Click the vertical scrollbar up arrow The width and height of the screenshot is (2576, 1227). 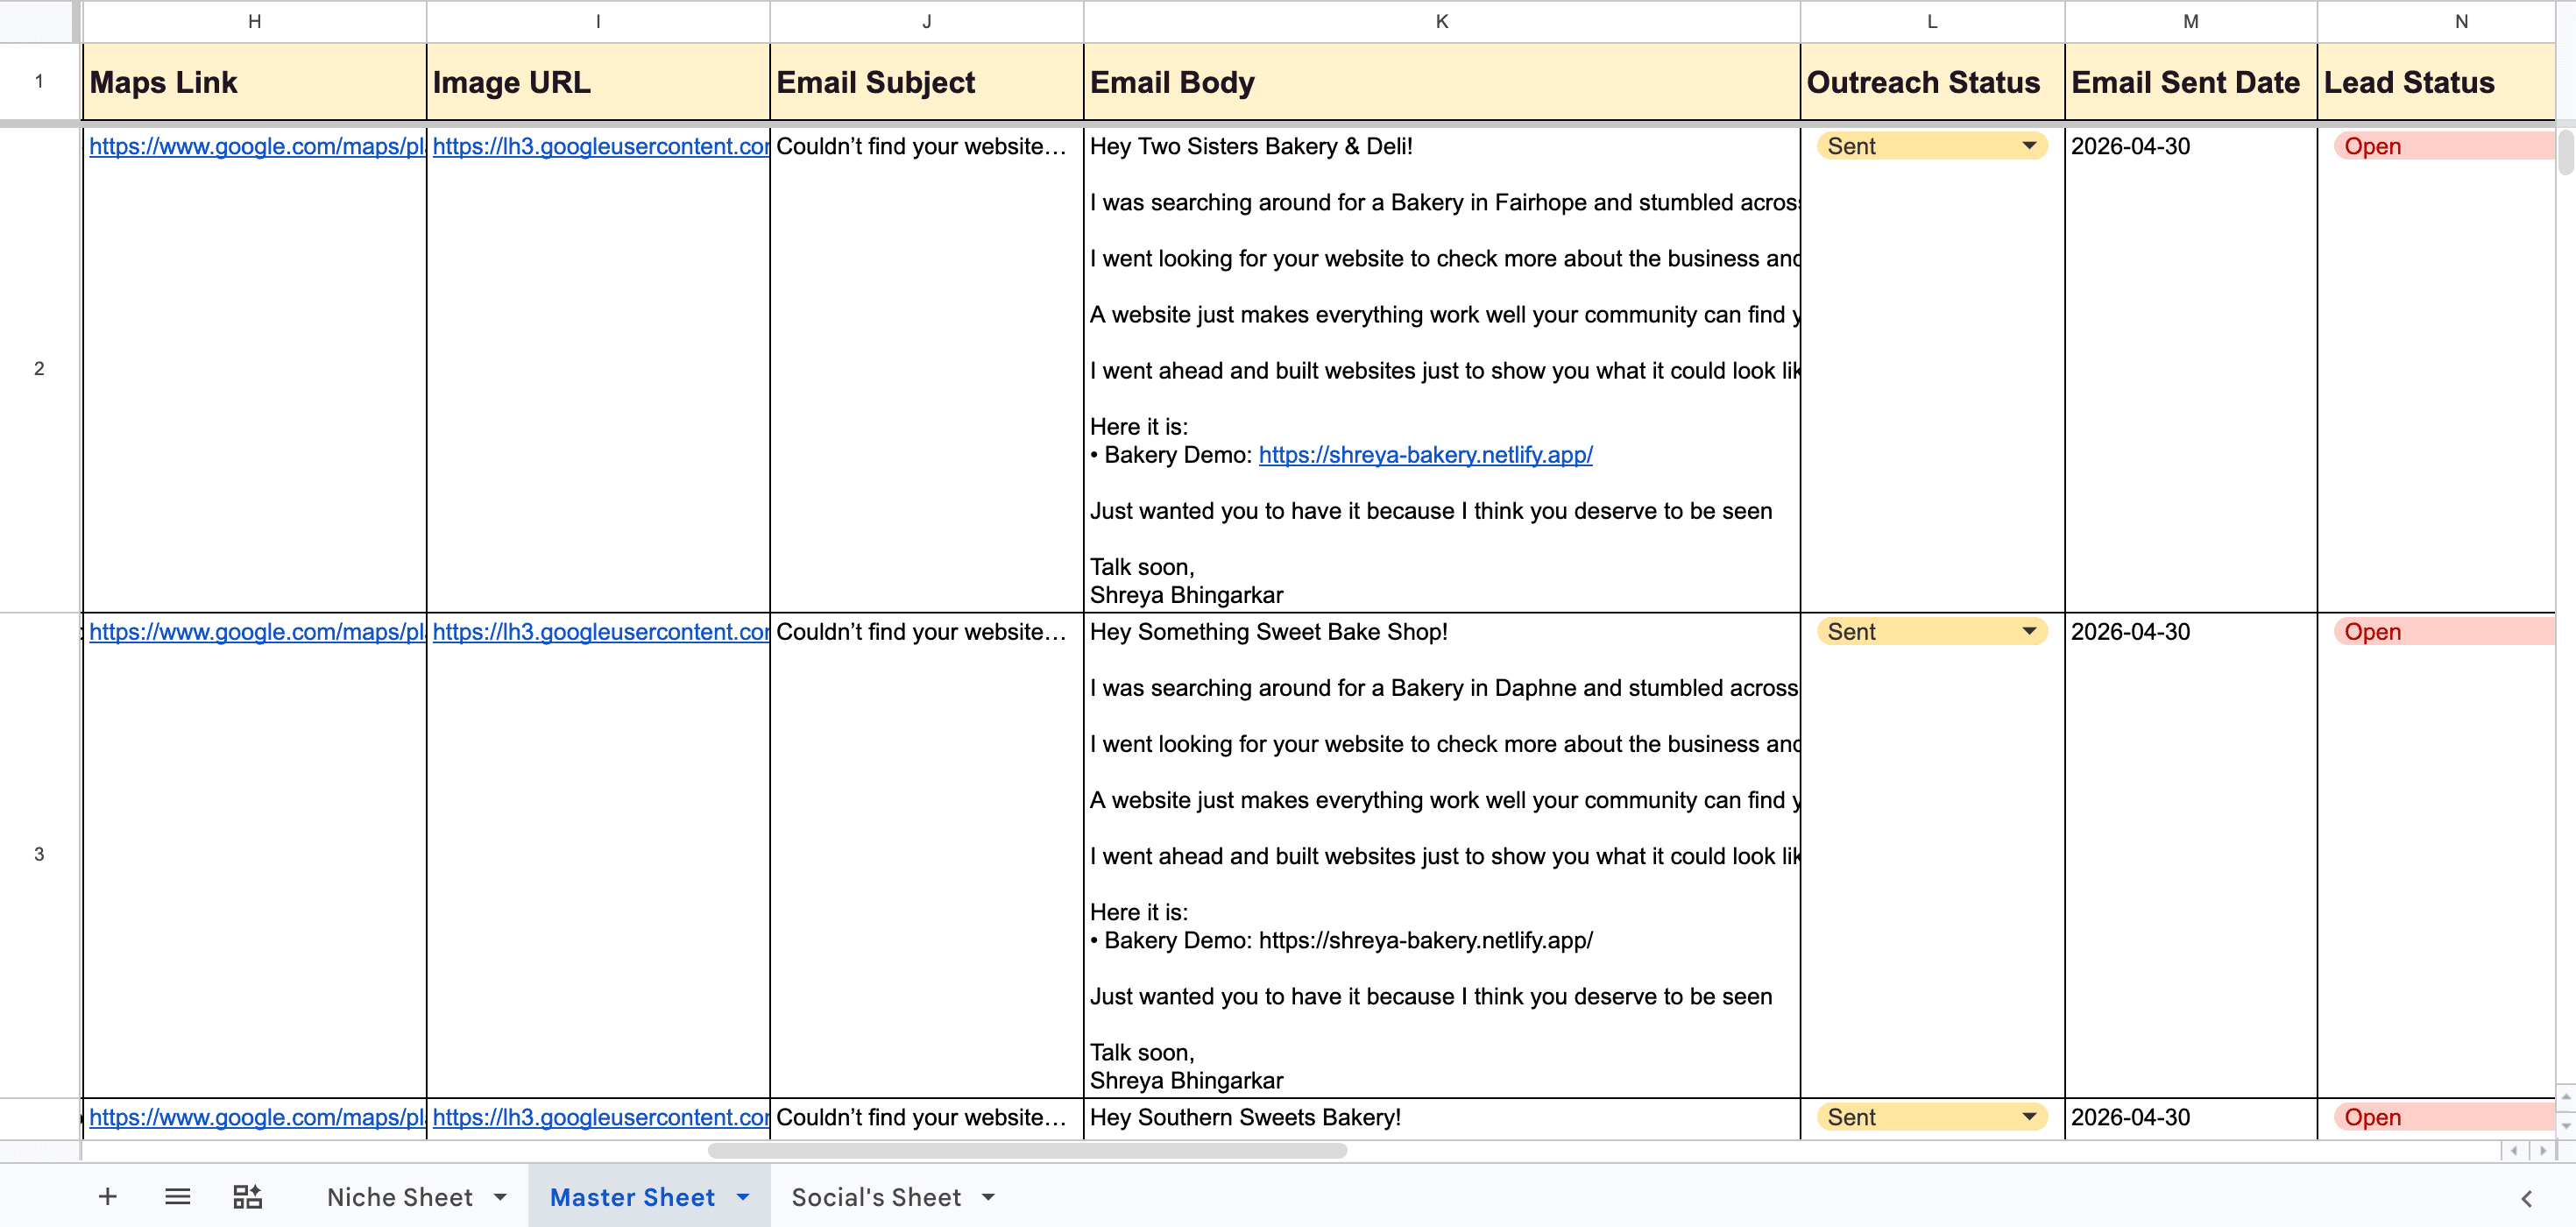2565,1096
